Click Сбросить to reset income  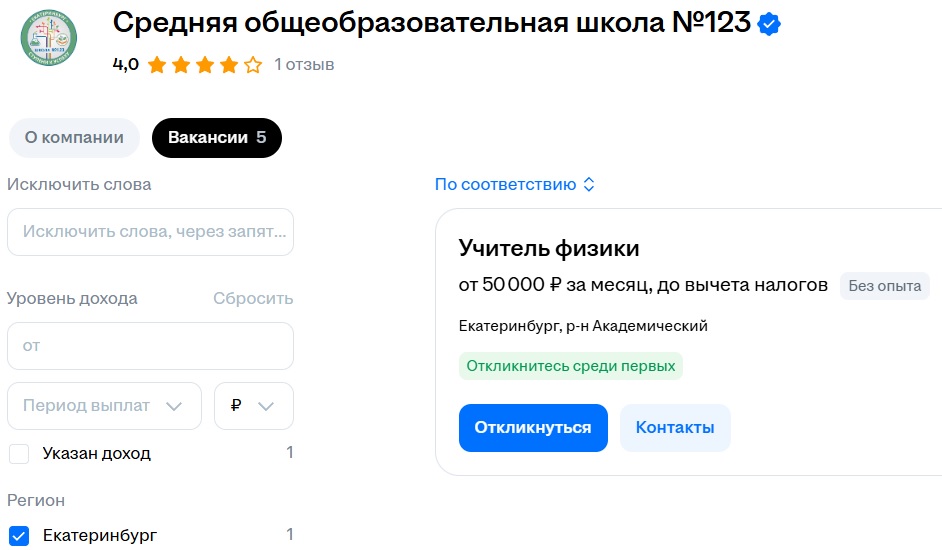[253, 299]
